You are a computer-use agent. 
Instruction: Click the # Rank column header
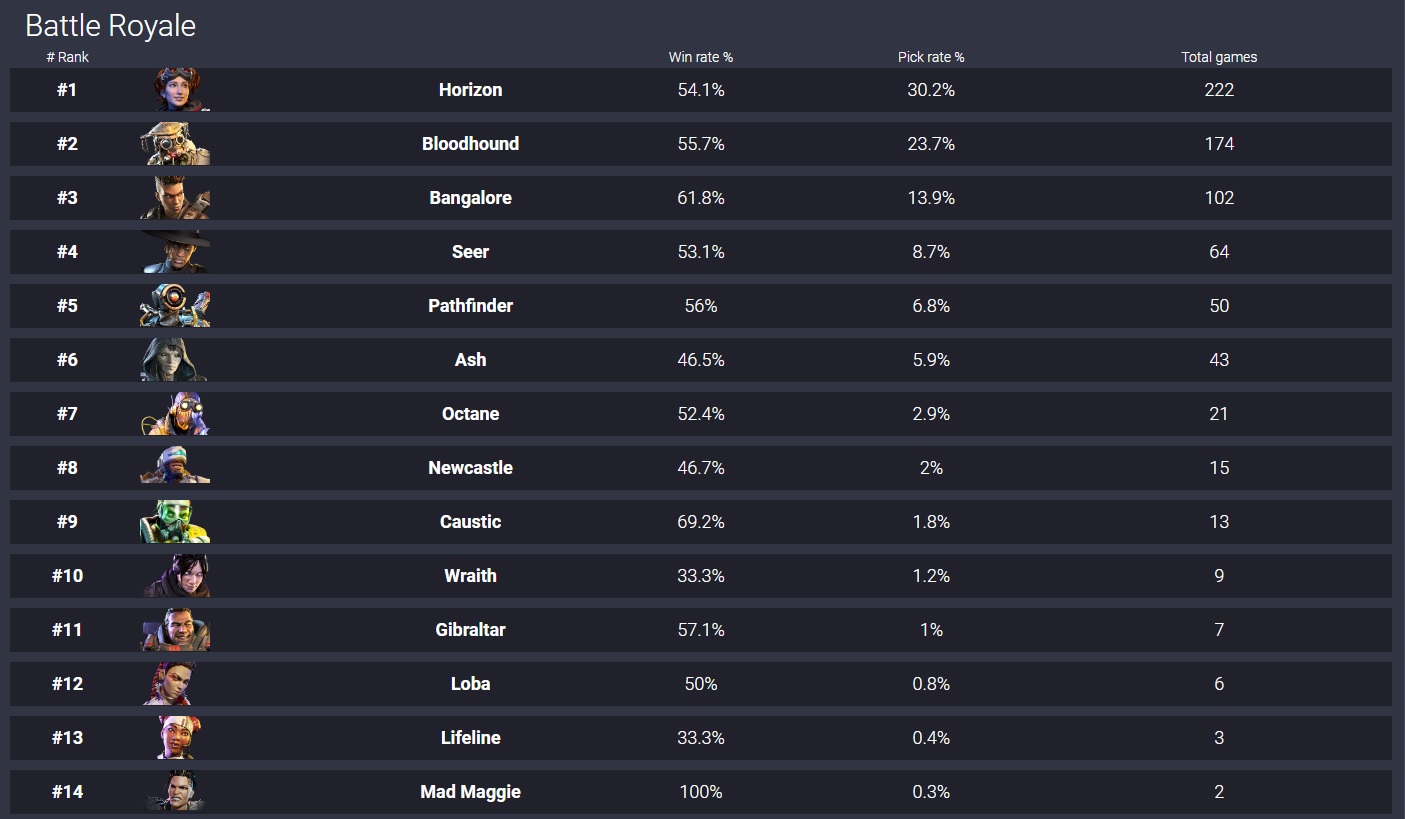(x=67, y=57)
